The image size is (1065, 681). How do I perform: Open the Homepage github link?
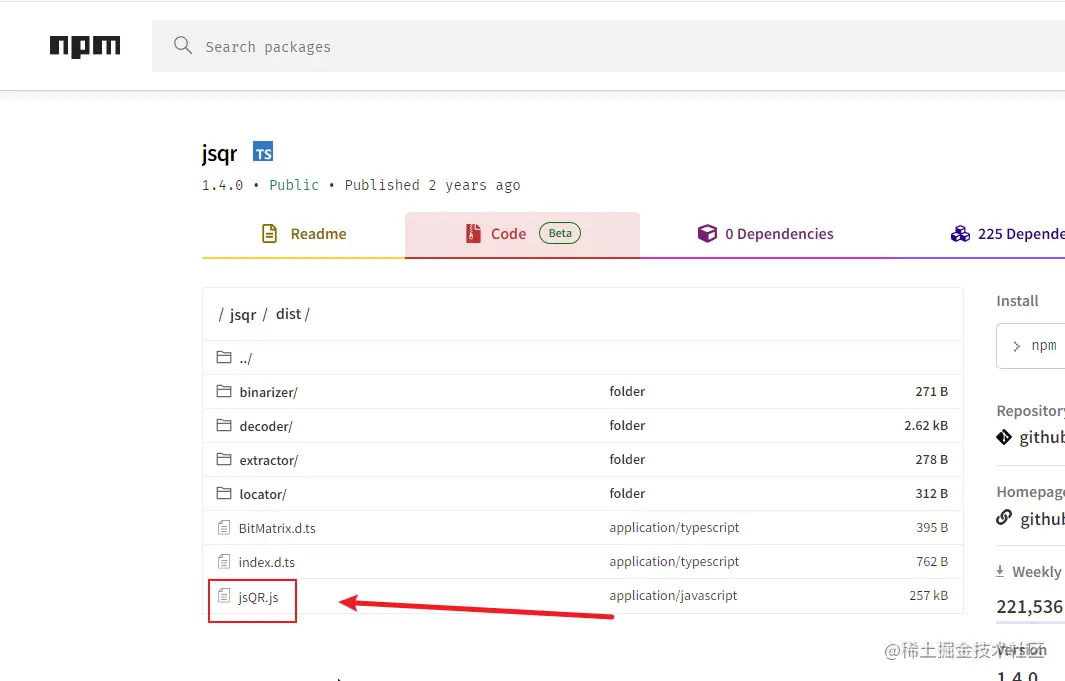[1042, 519]
